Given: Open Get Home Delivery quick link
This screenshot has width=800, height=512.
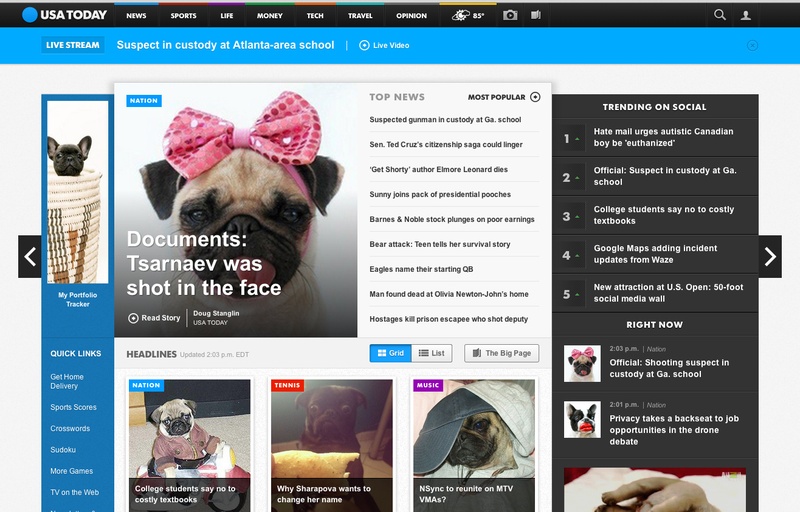Looking at the screenshot, I should coord(67,381).
